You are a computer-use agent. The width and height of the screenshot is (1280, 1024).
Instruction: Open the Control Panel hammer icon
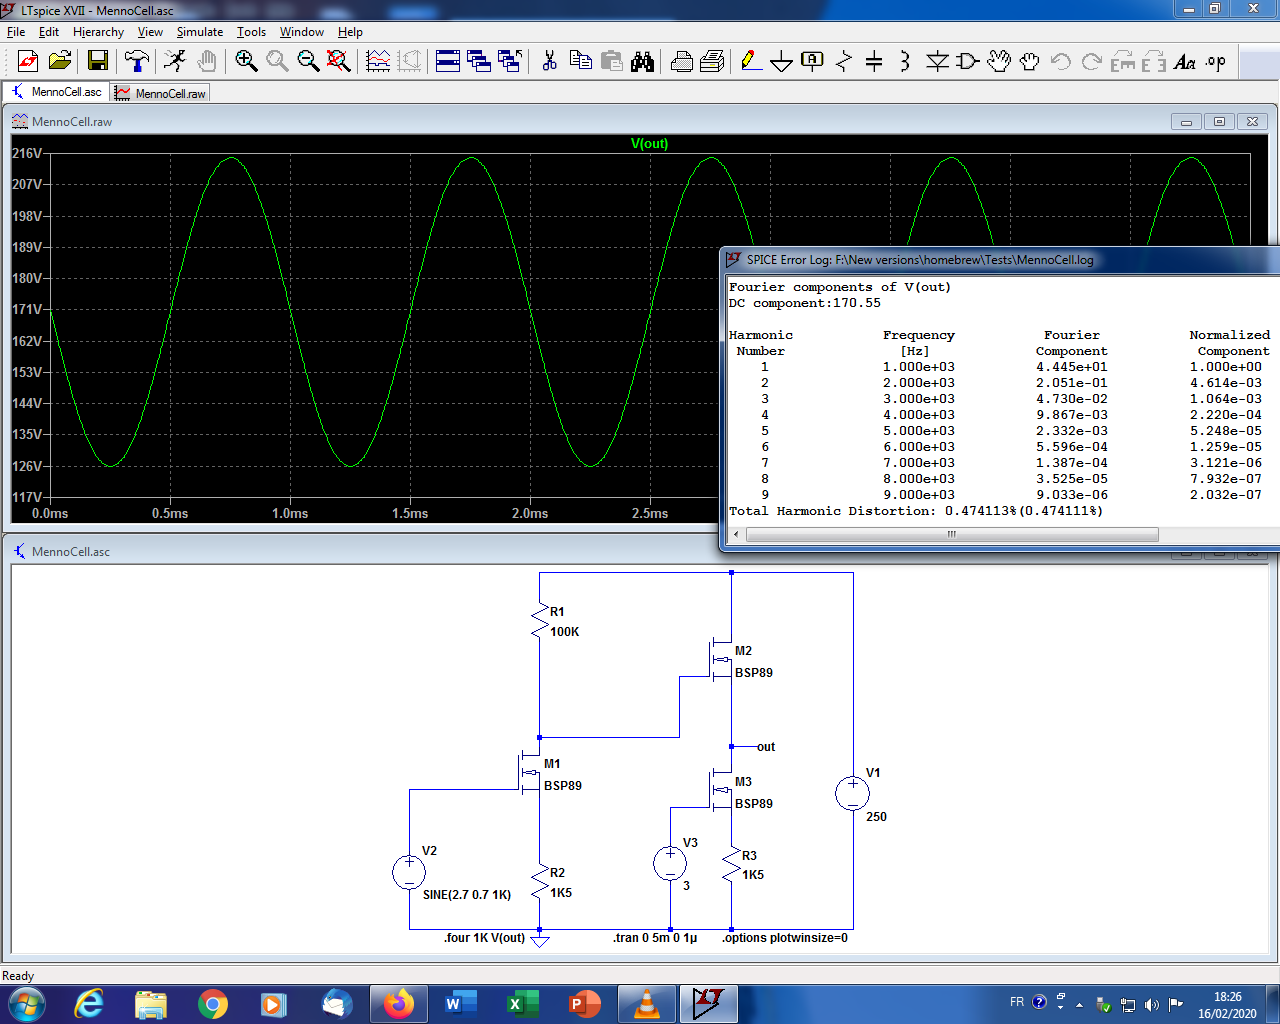point(137,62)
